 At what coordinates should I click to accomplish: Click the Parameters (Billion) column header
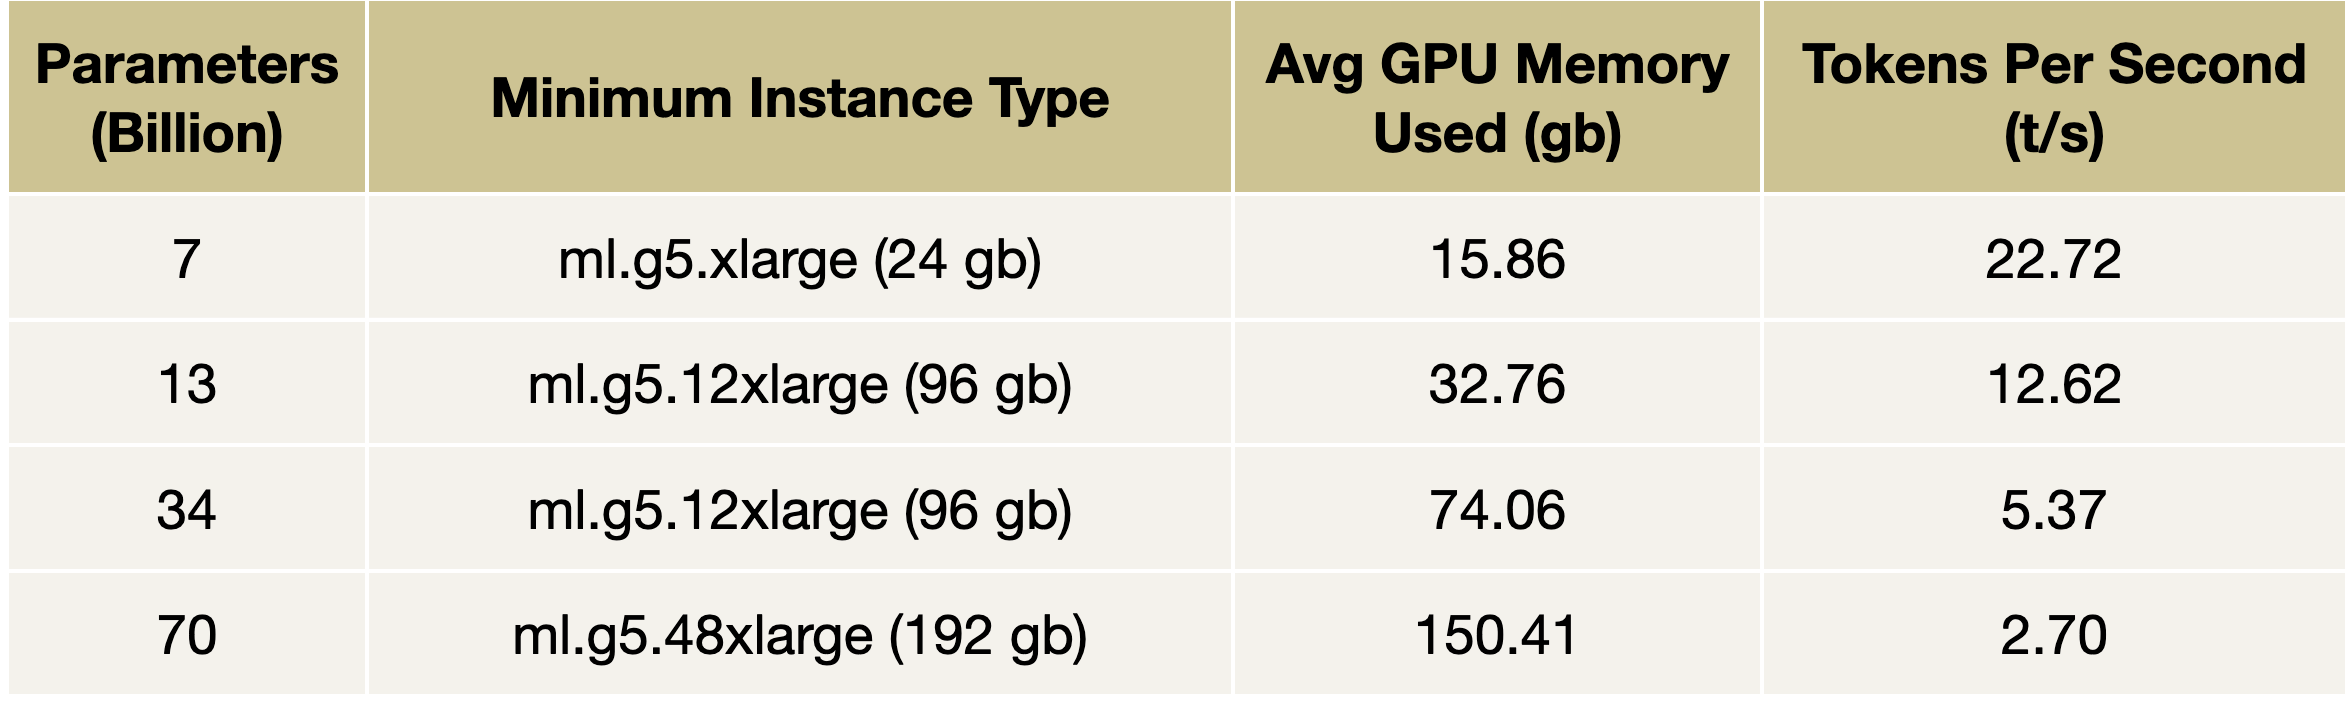[187, 98]
